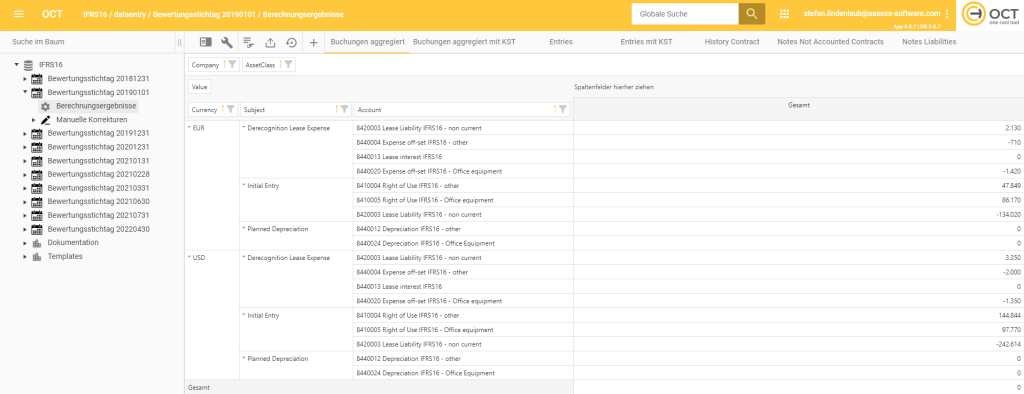Sort by Currency using the arrow
The height and width of the screenshot is (394, 1024).
point(223,110)
